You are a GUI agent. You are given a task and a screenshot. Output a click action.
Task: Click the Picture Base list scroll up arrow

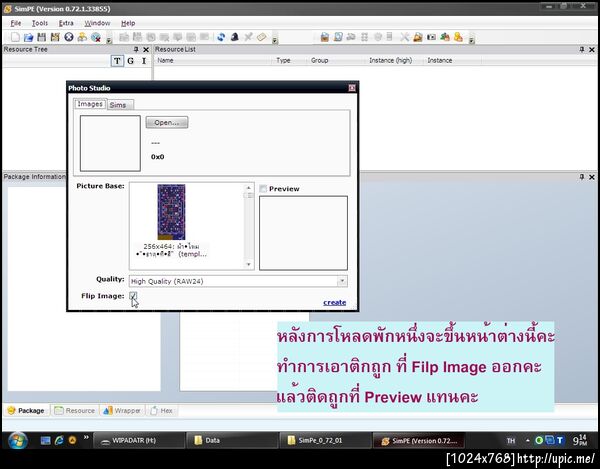(x=249, y=188)
